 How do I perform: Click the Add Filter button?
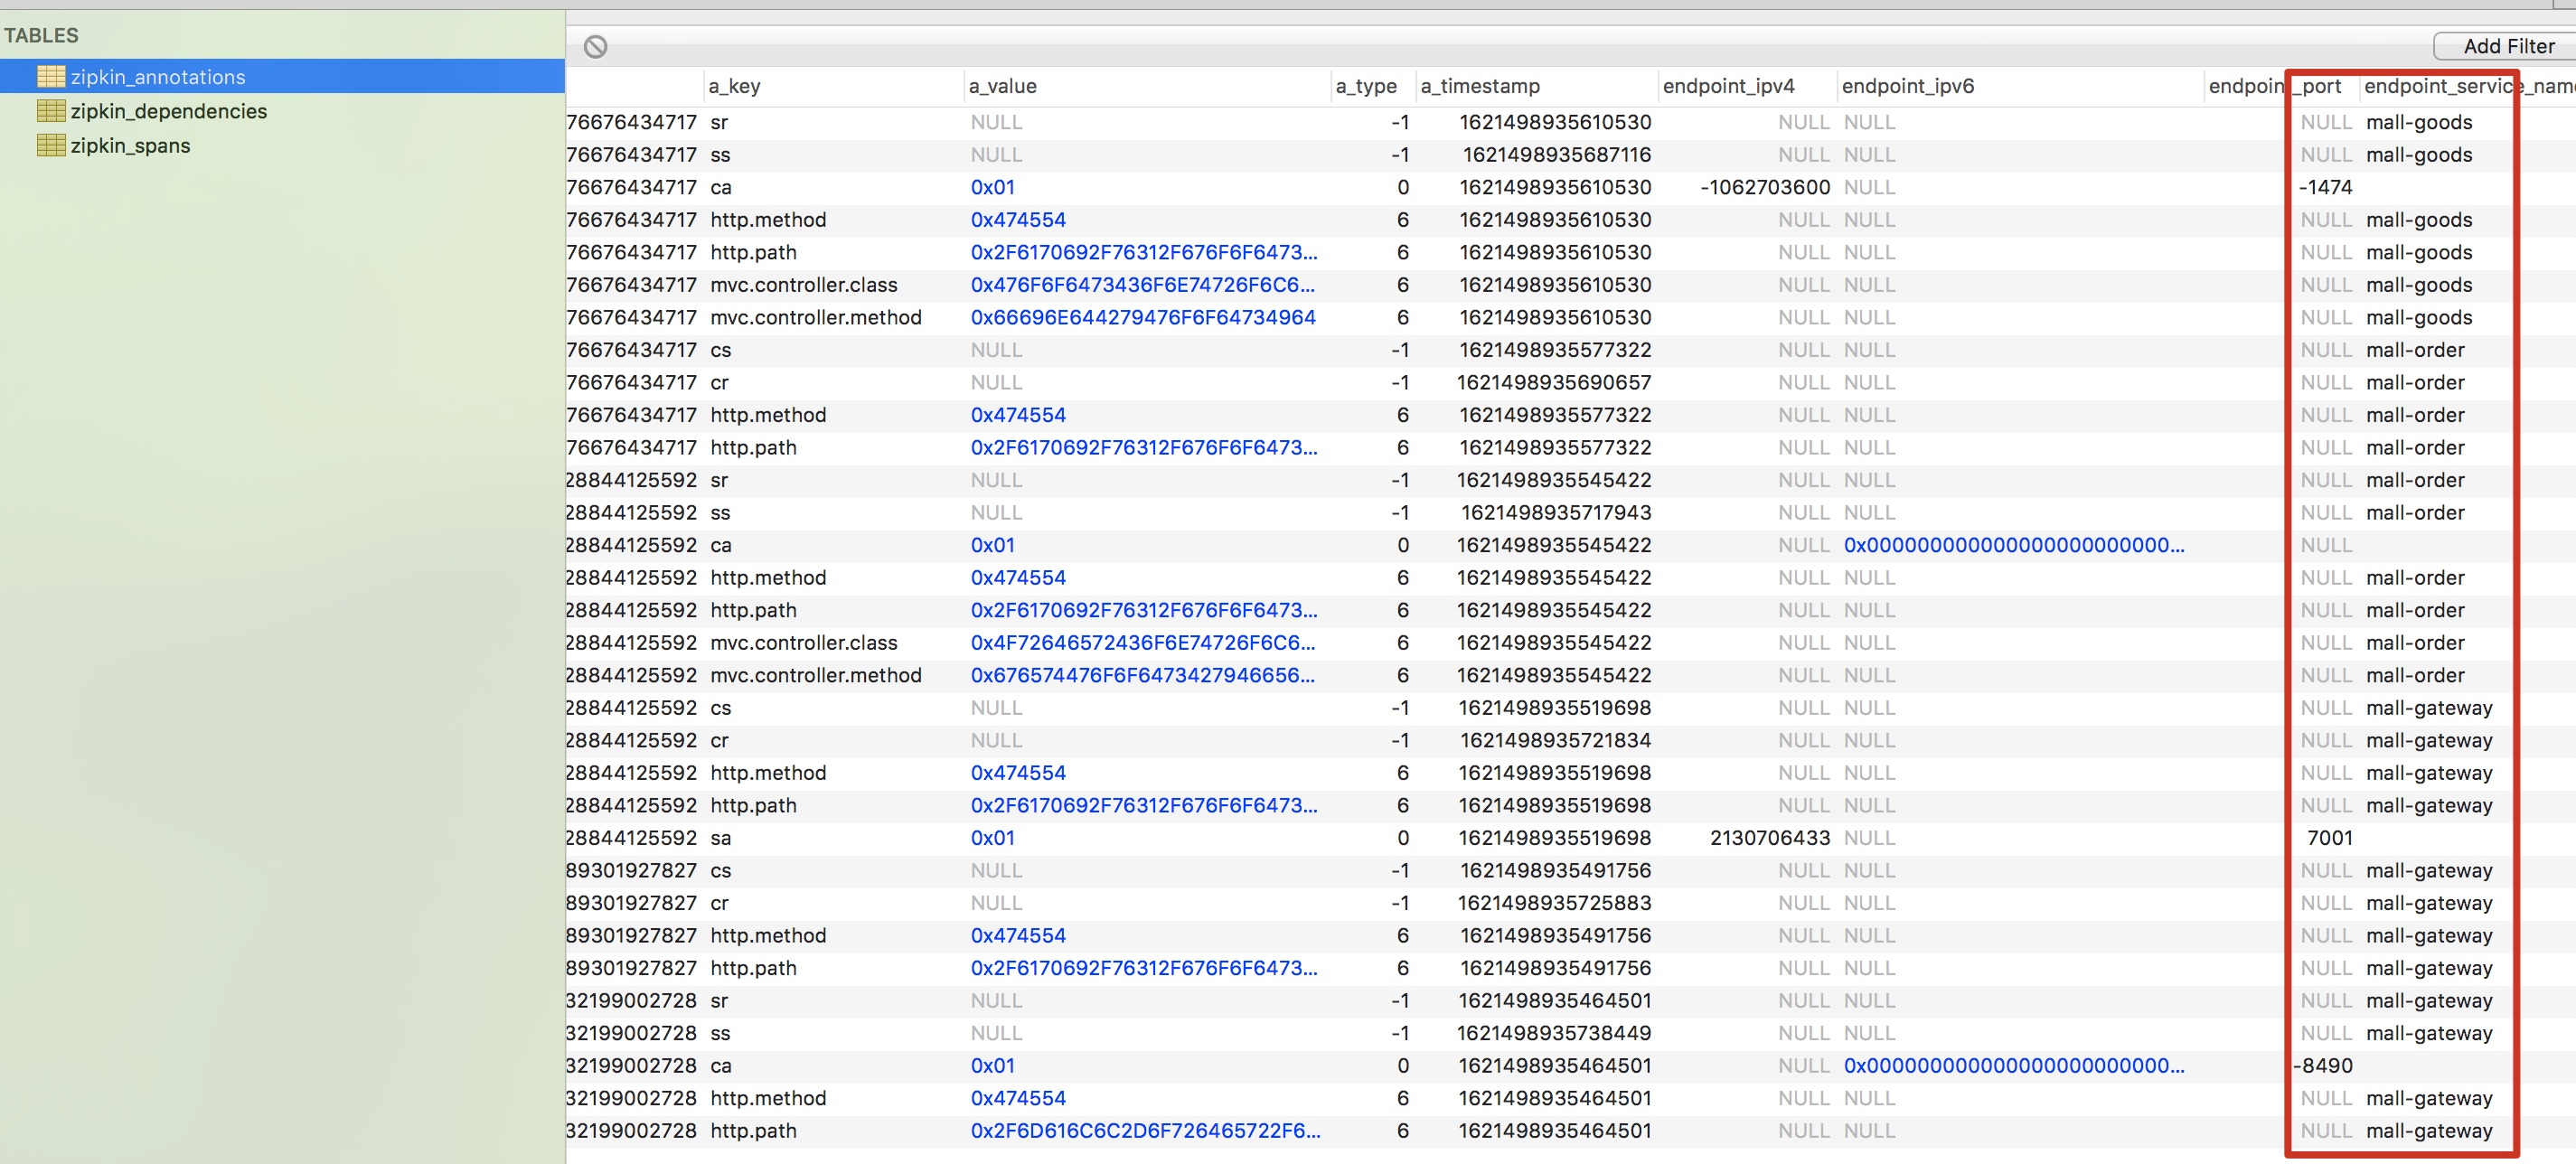pos(2508,46)
